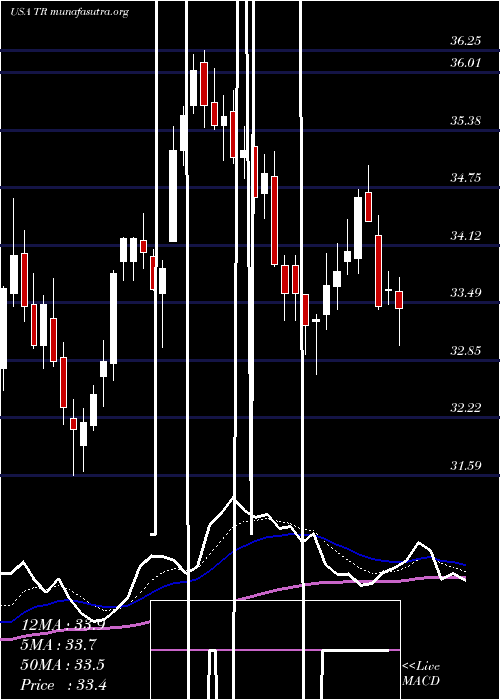Click the 50MA : 33.5 legend text
Screen dimensions: 500x700
point(62,665)
